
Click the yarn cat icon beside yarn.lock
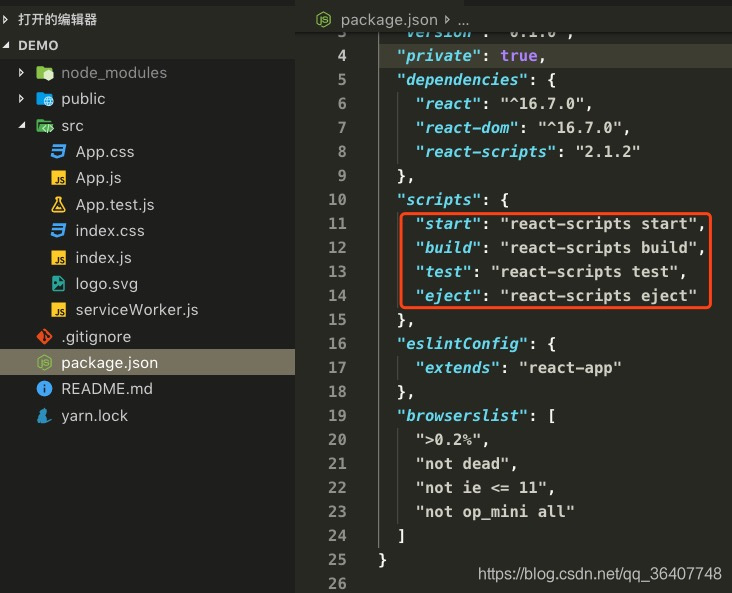coord(44,415)
